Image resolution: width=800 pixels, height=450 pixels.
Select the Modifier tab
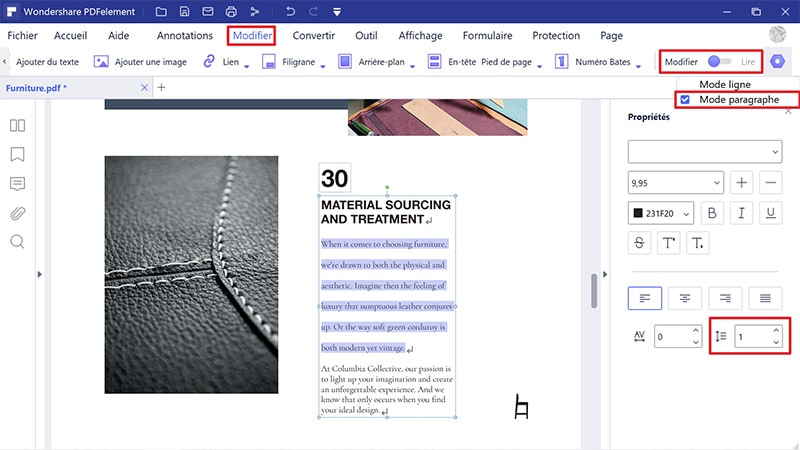252,35
